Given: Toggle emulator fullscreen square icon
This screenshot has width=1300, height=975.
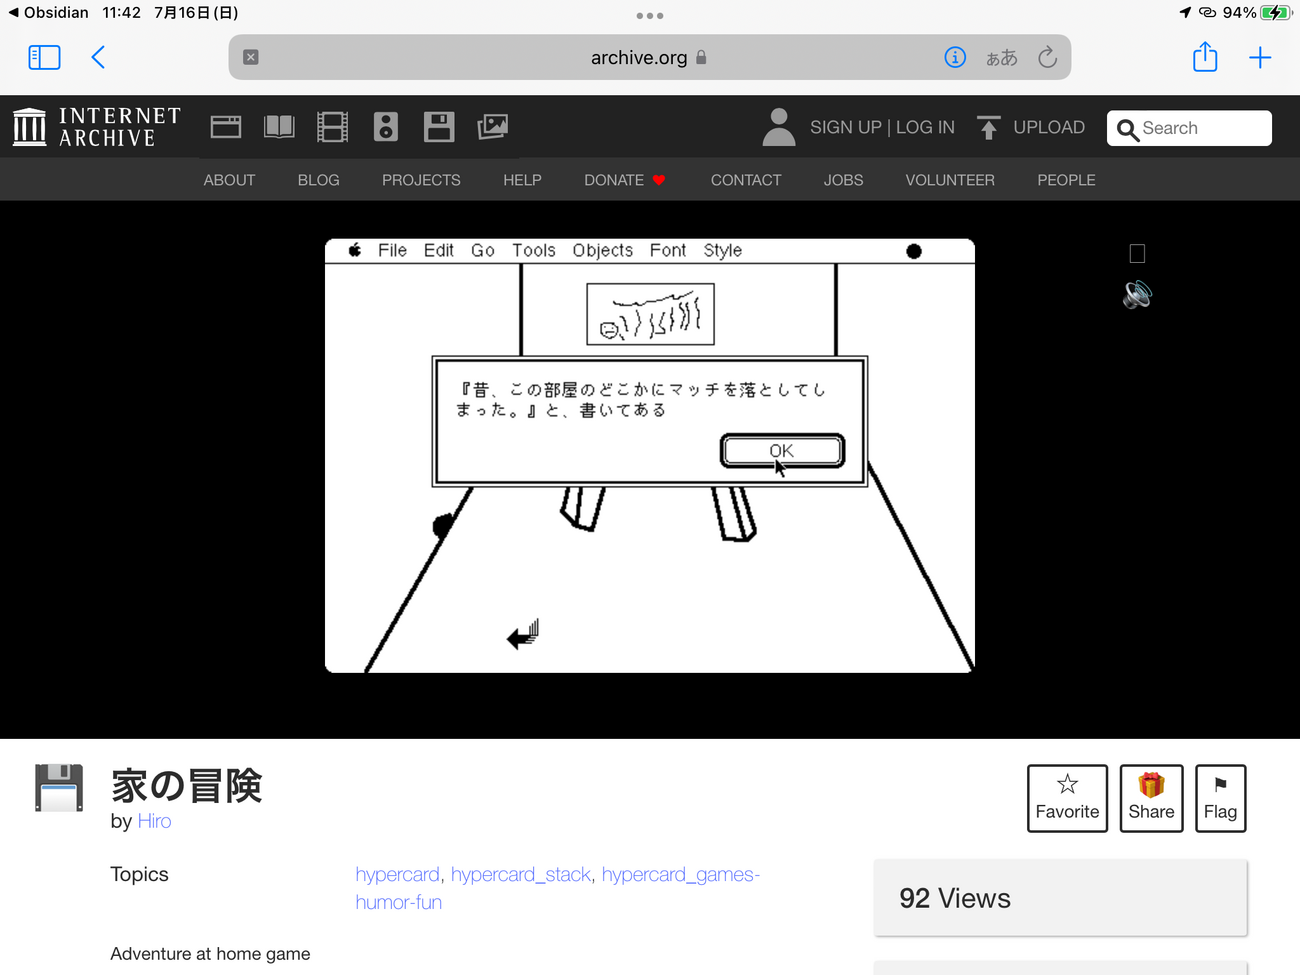Looking at the screenshot, I should (x=1137, y=254).
